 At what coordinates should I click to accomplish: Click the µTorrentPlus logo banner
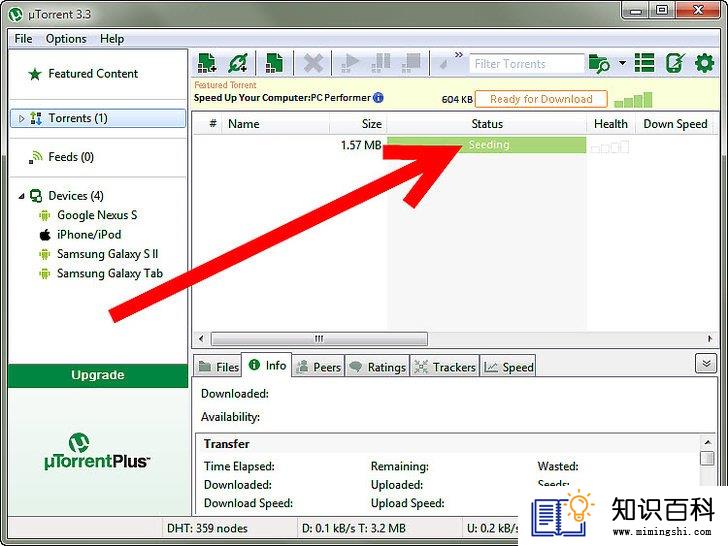pos(97,451)
